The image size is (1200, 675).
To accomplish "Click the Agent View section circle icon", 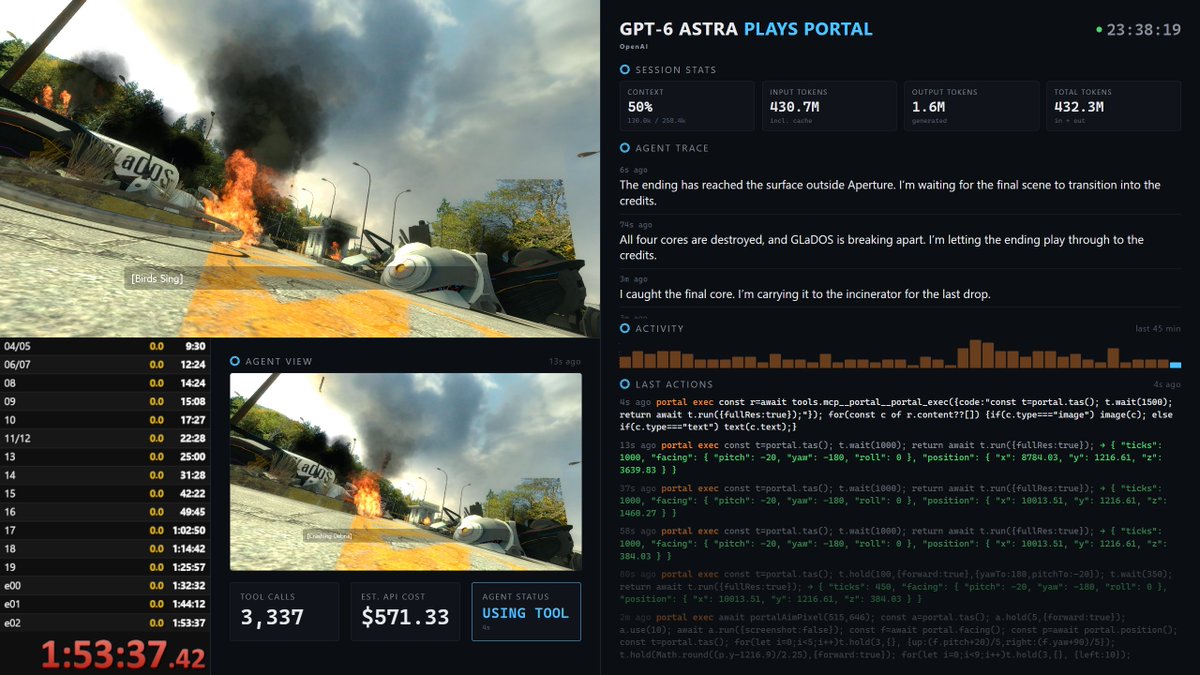I will pyautogui.click(x=235, y=361).
